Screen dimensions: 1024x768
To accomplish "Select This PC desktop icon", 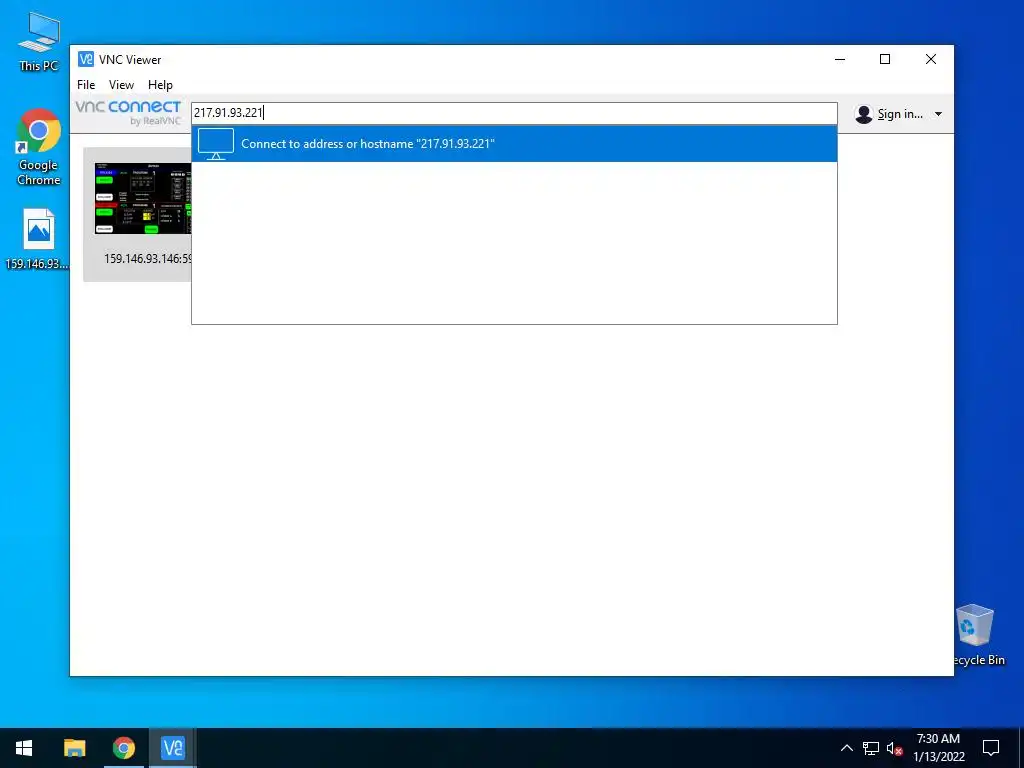I will point(39,42).
